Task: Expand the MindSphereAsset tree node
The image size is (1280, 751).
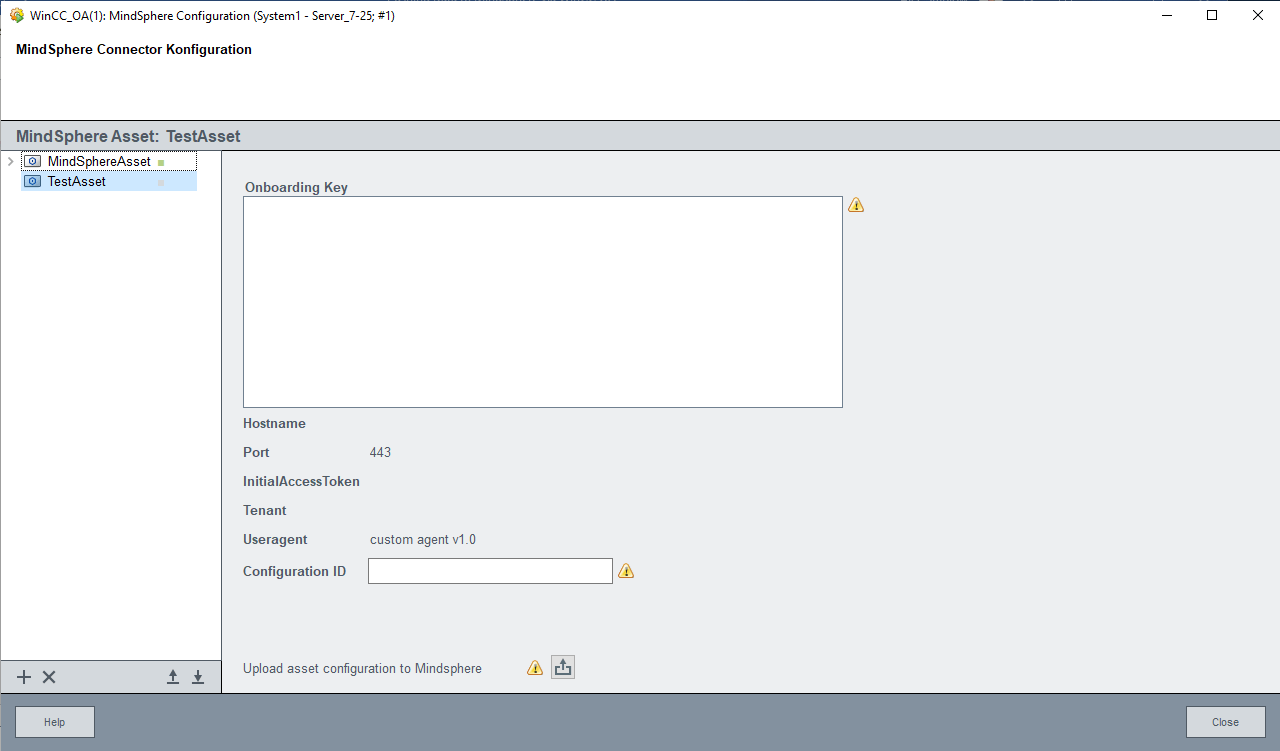Action: point(10,161)
